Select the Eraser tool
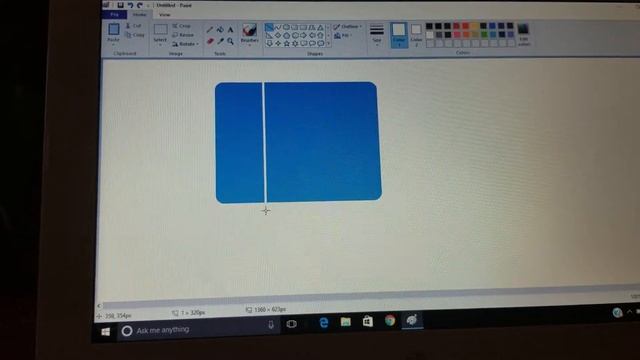The width and height of the screenshot is (640, 360). (210, 41)
